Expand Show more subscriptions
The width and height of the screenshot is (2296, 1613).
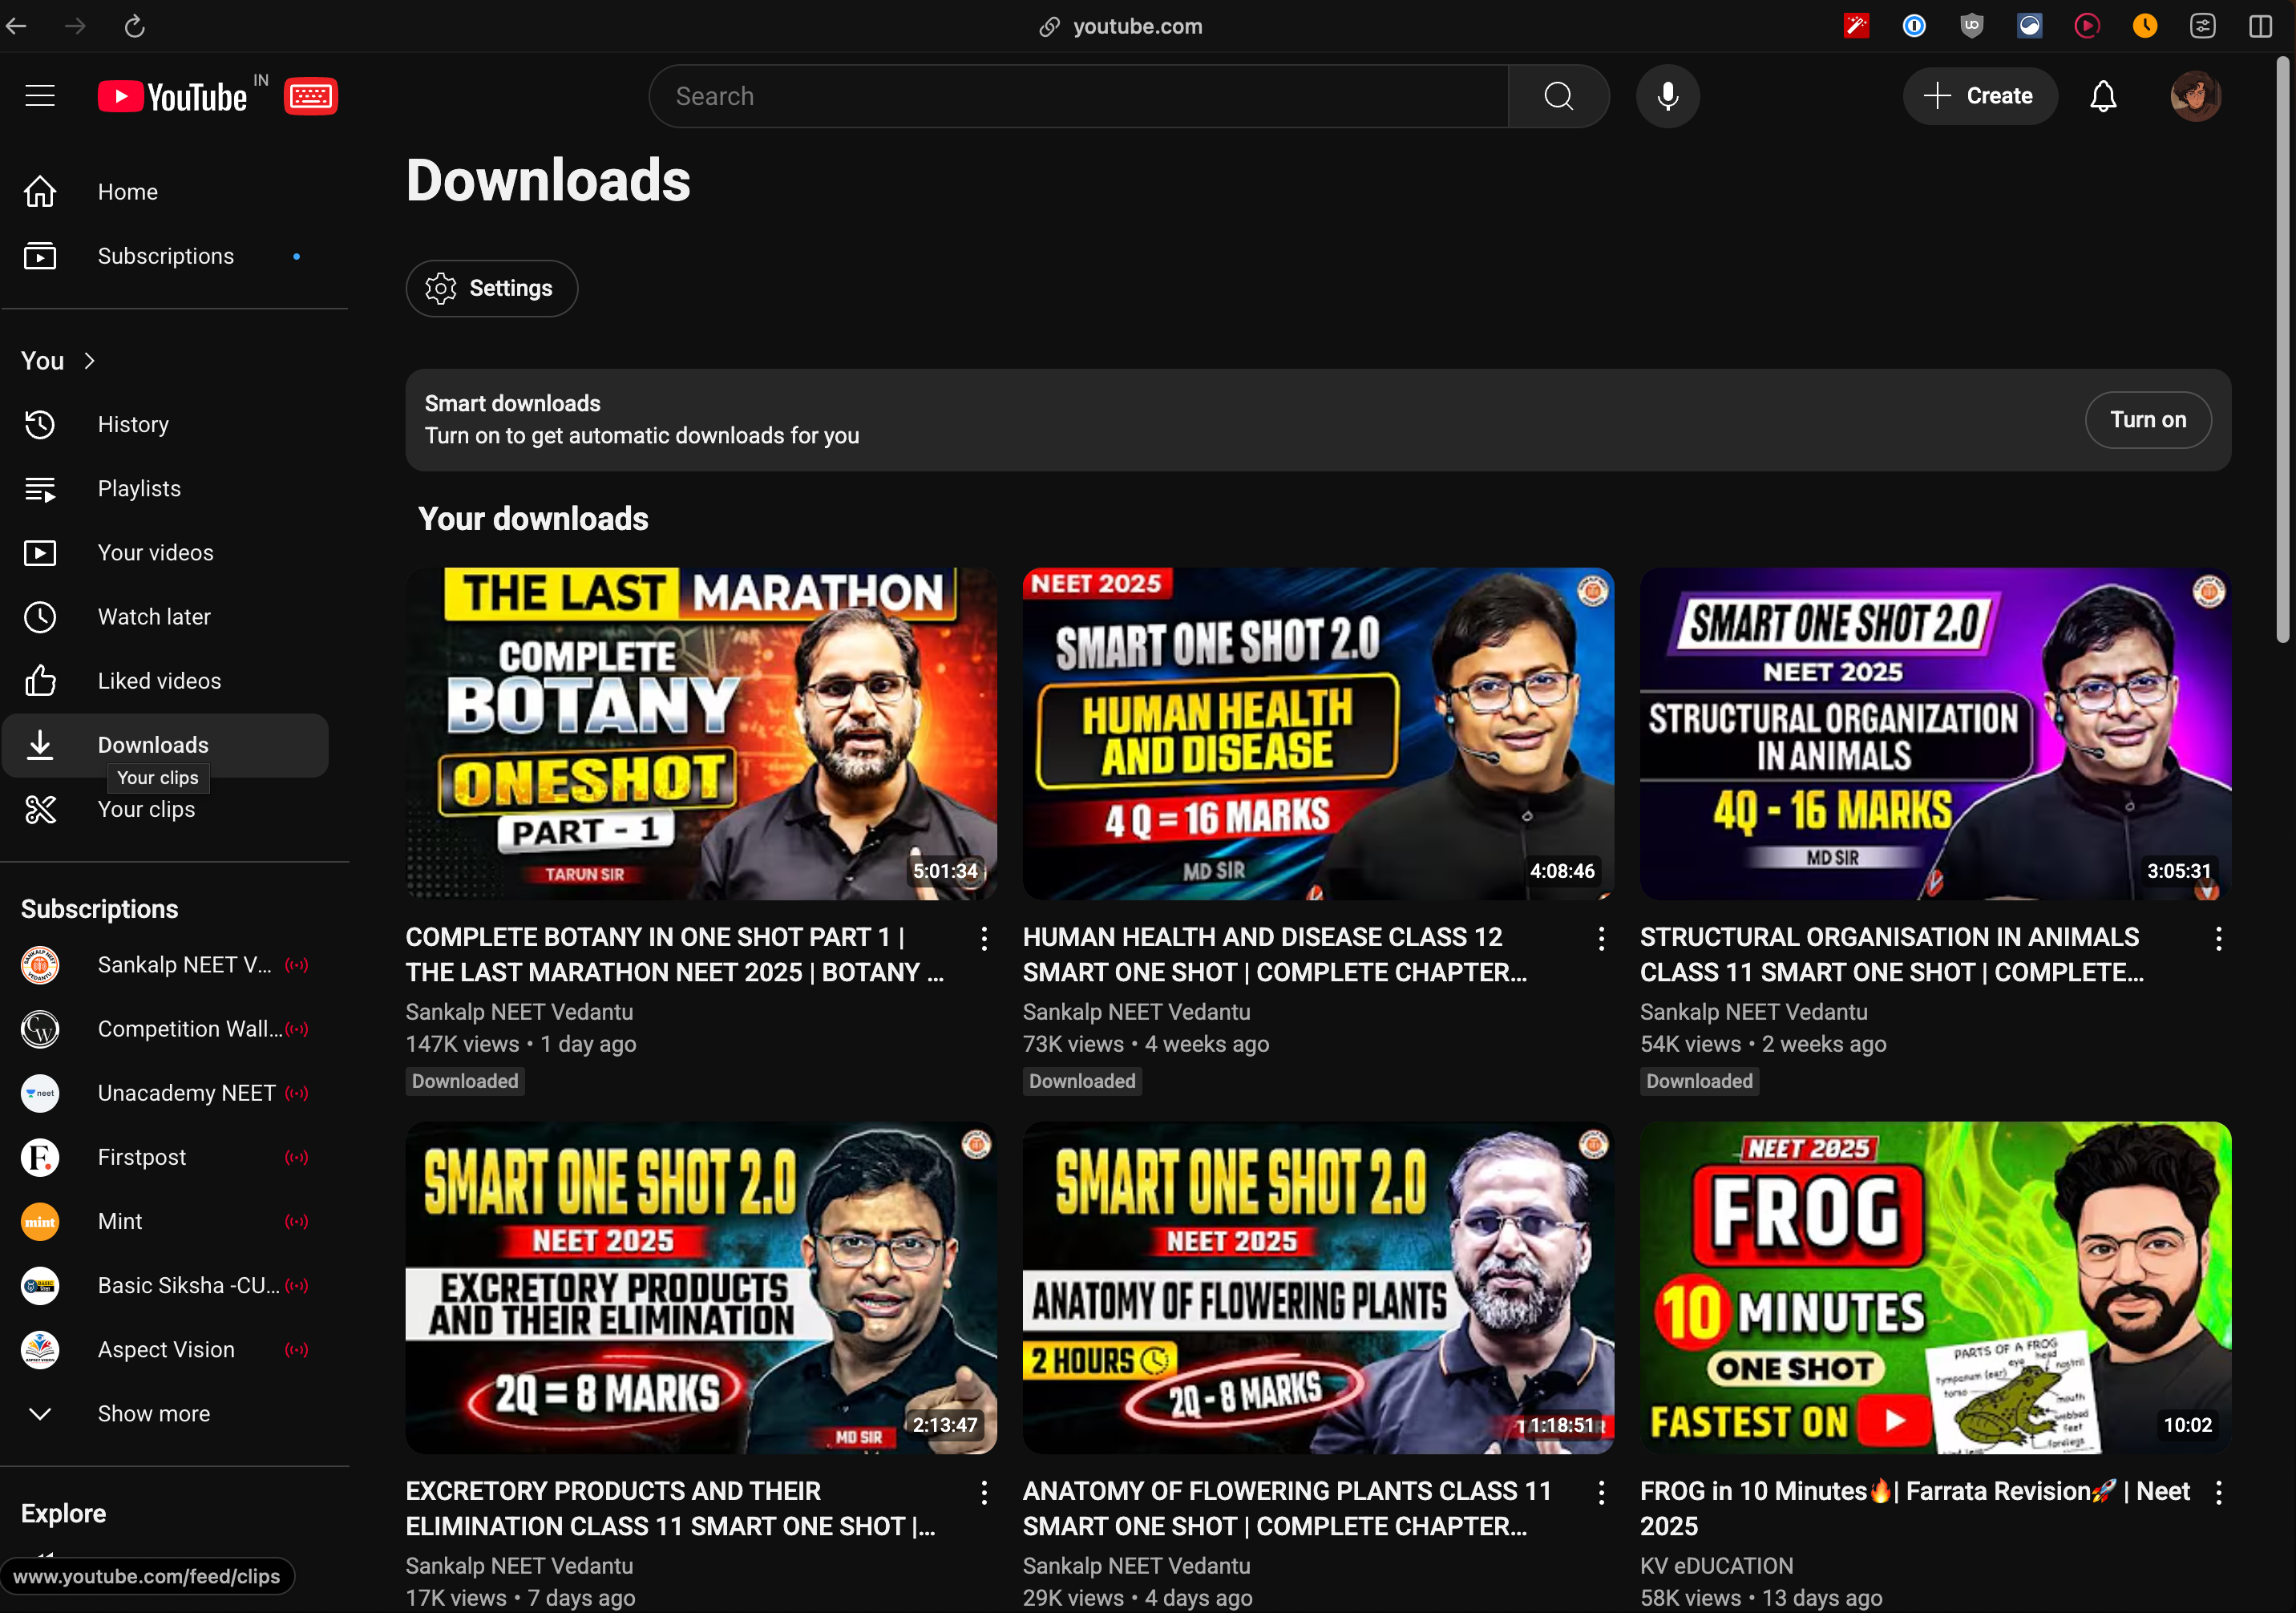[153, 1413]
